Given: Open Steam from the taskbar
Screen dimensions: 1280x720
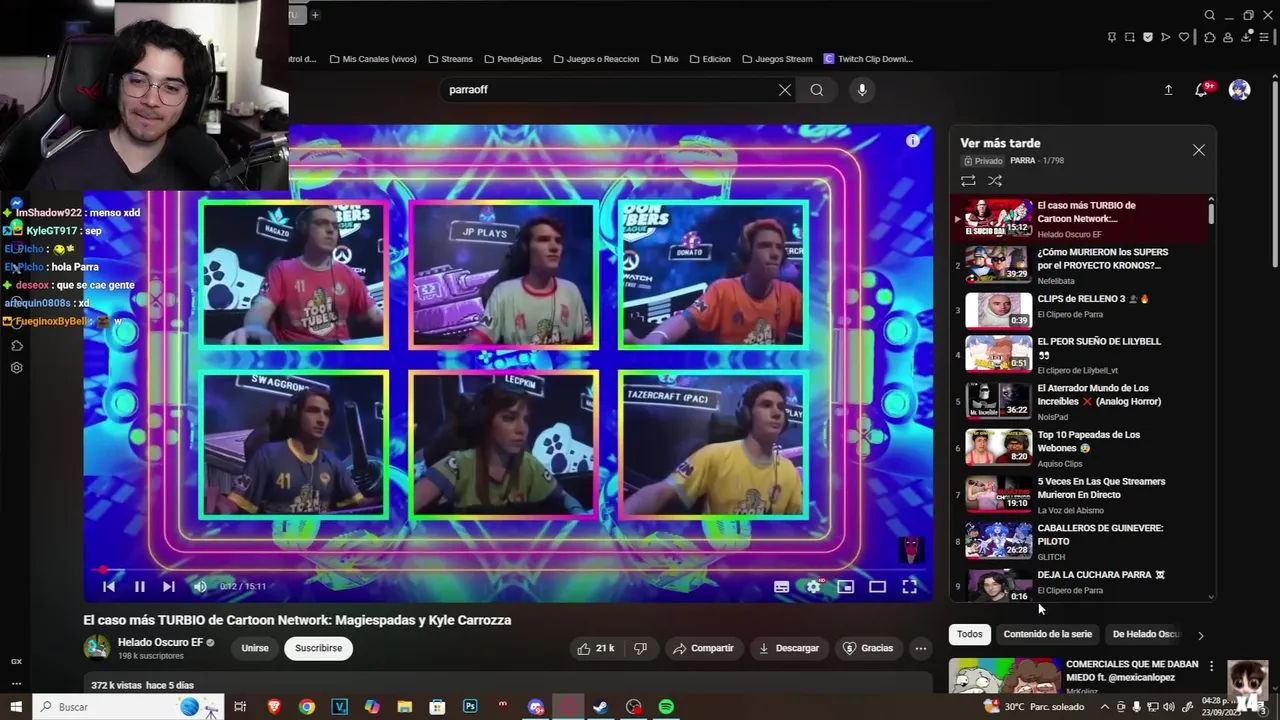Looking at the screenshot, I should 601,707.
